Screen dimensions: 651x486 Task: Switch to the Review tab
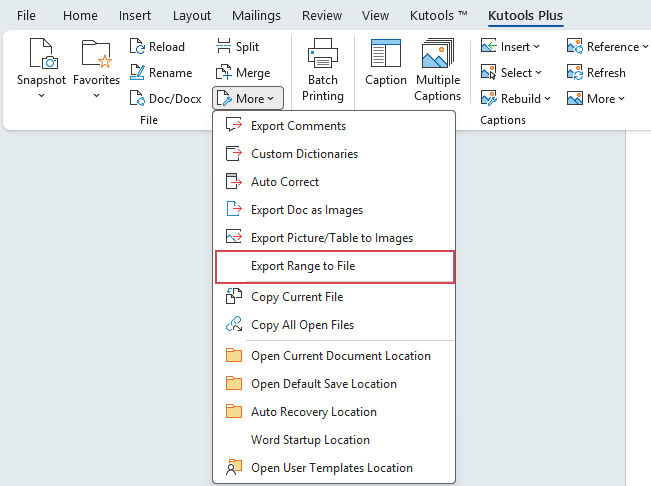tap(322, 16)
